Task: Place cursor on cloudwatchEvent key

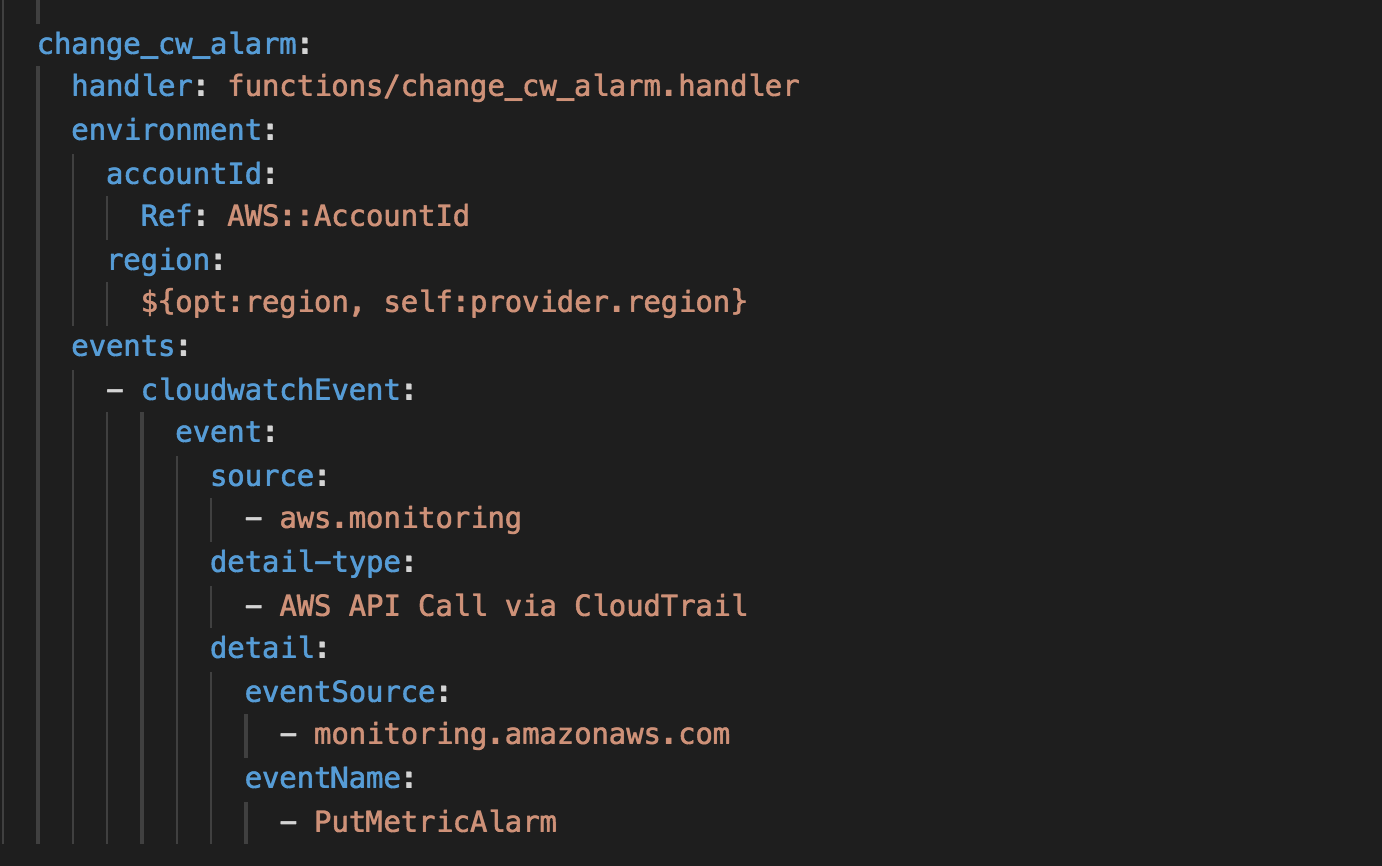Action: click(270, 390)
